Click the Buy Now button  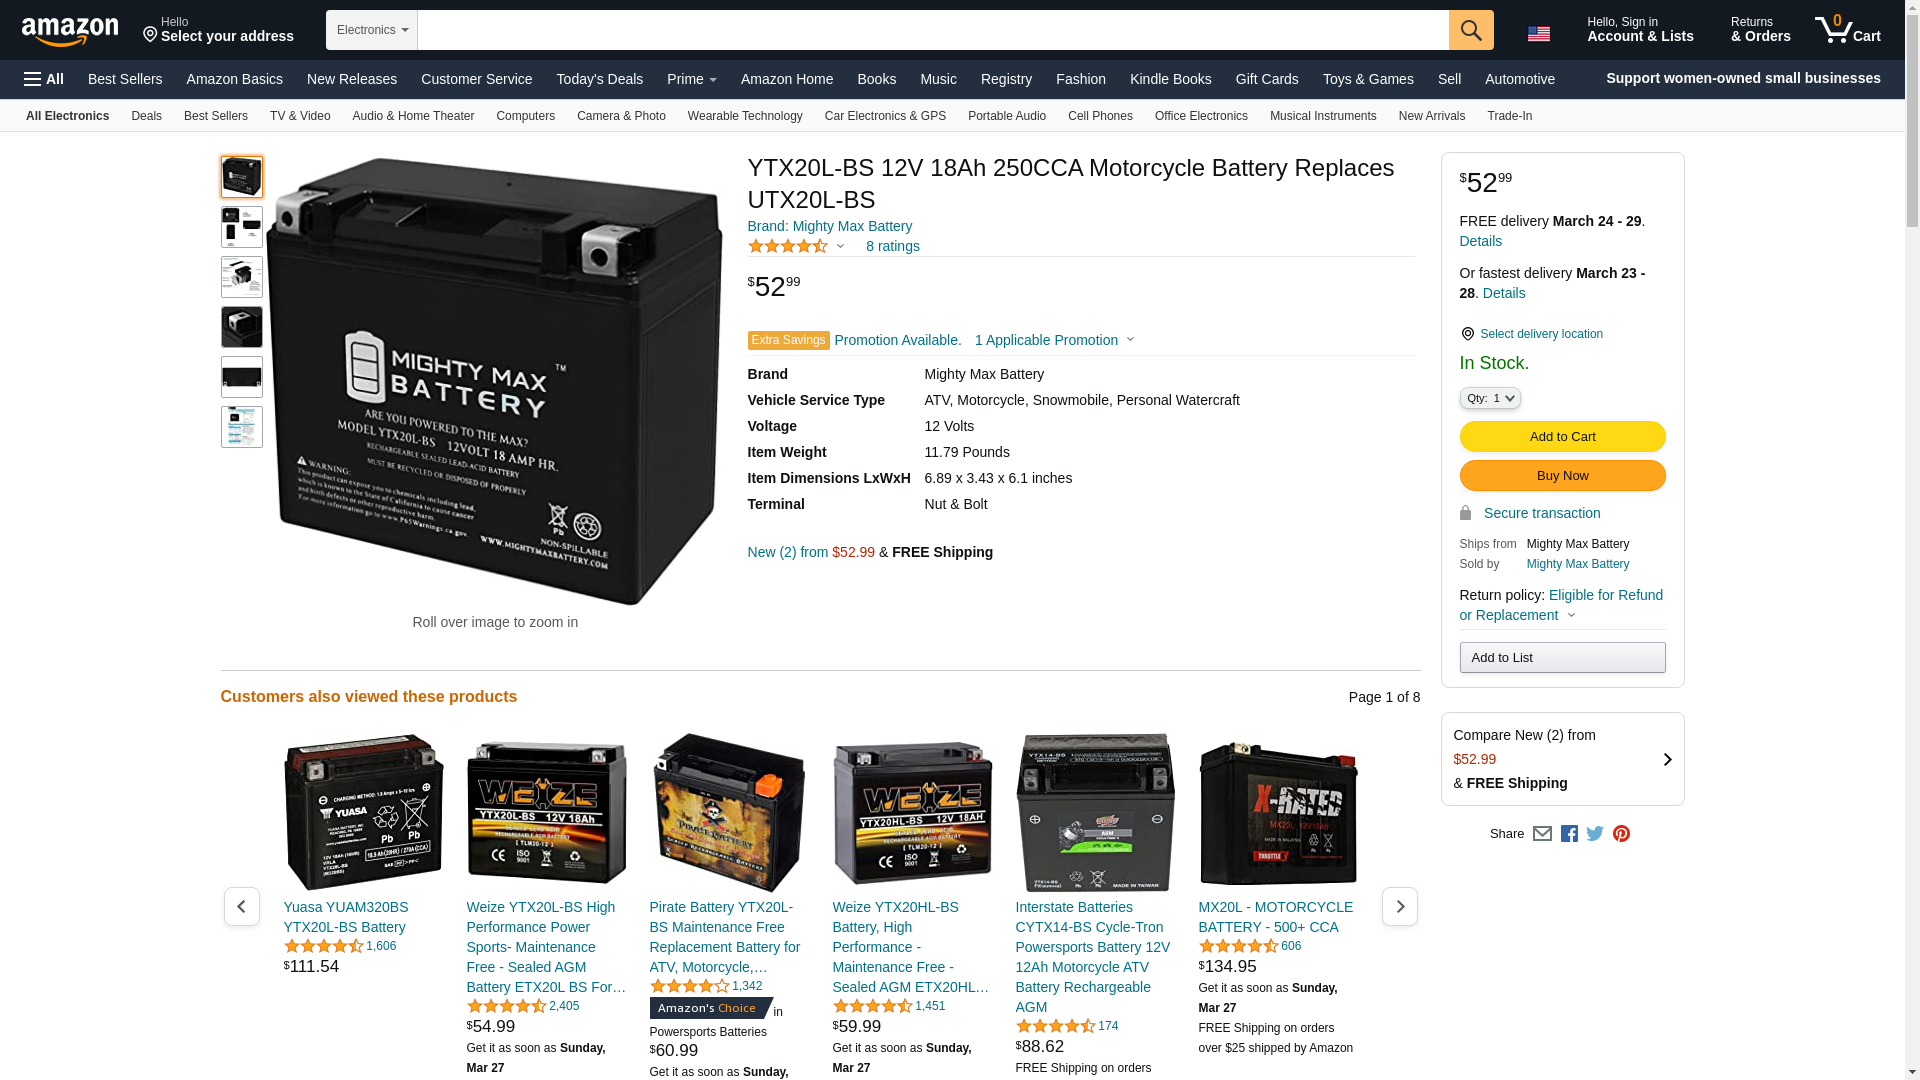1562,475
